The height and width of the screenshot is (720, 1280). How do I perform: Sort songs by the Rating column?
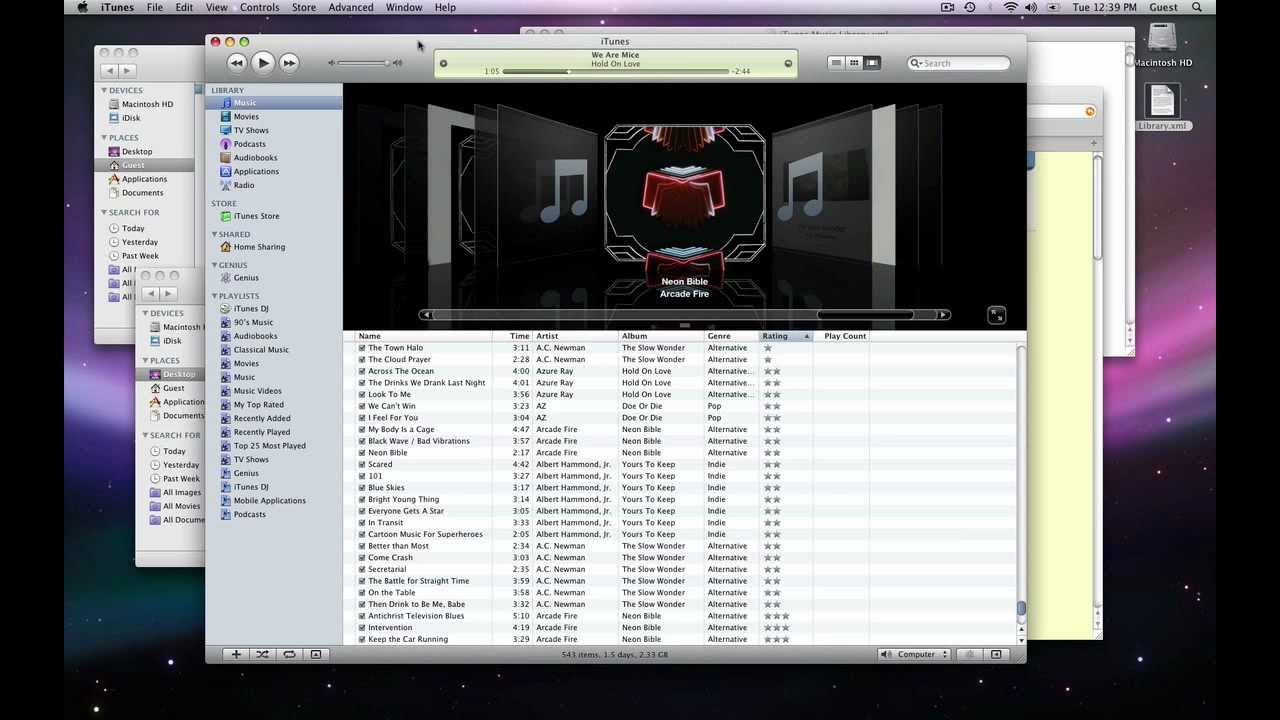786,336
